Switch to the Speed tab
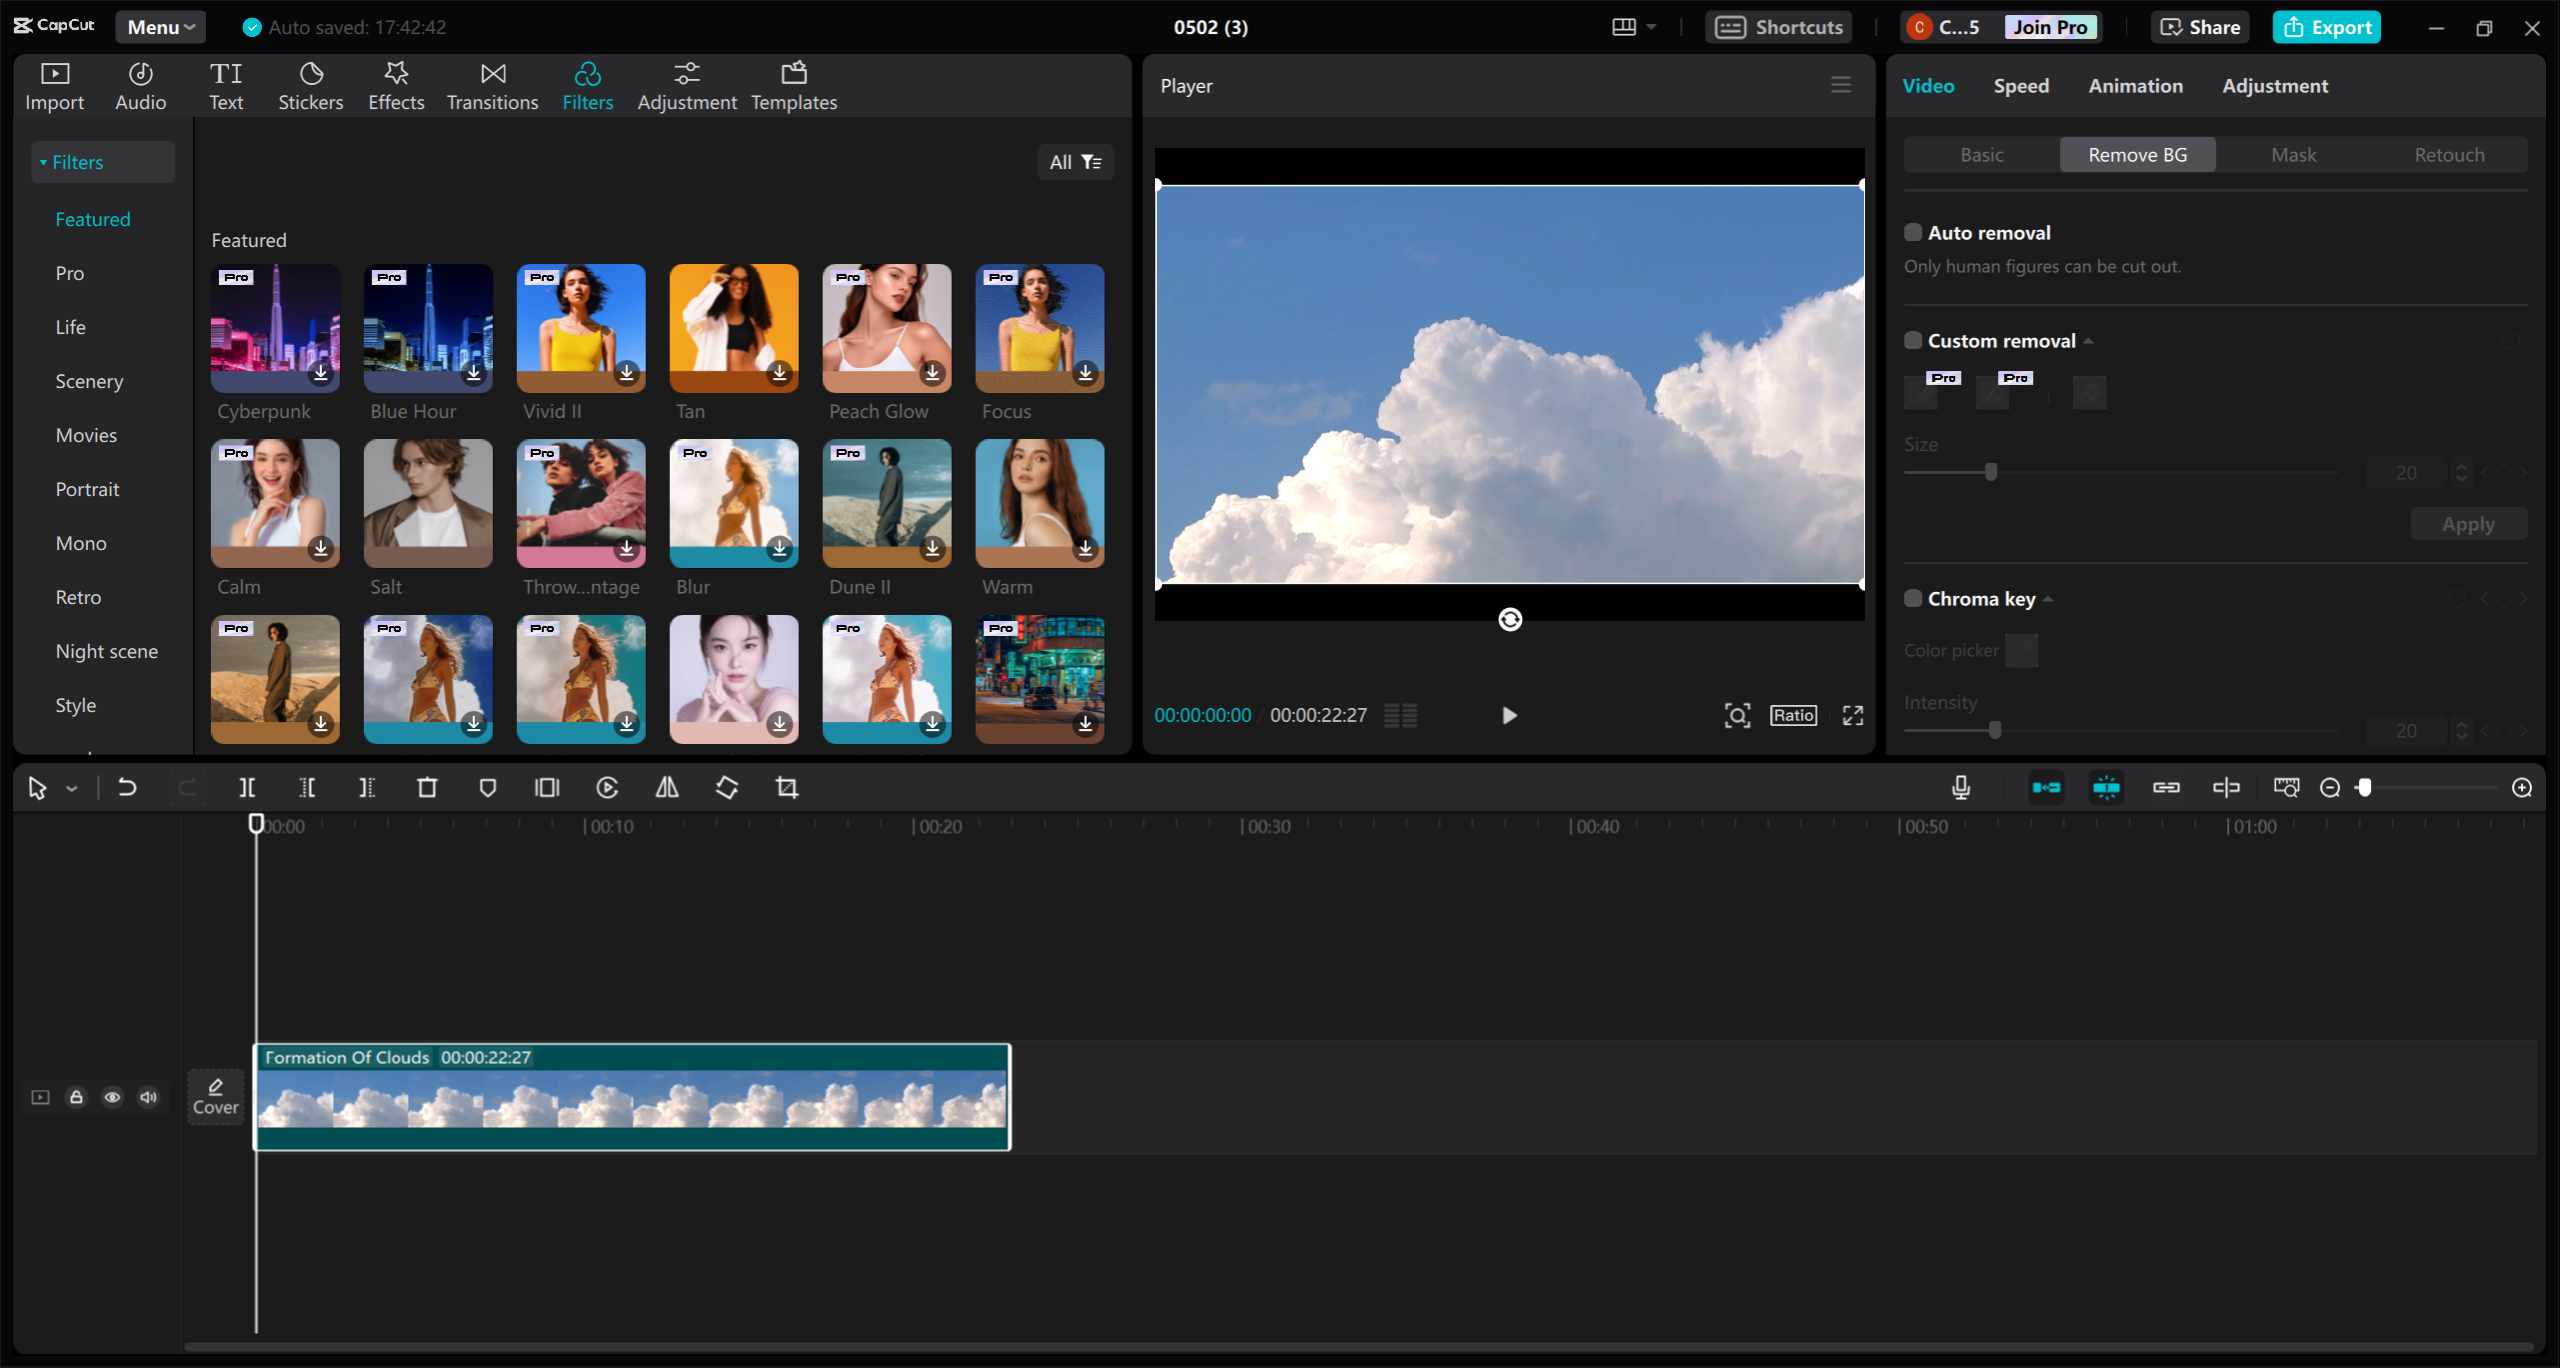Viewport: 2560px width, 1368px height. click(2021, 86)
